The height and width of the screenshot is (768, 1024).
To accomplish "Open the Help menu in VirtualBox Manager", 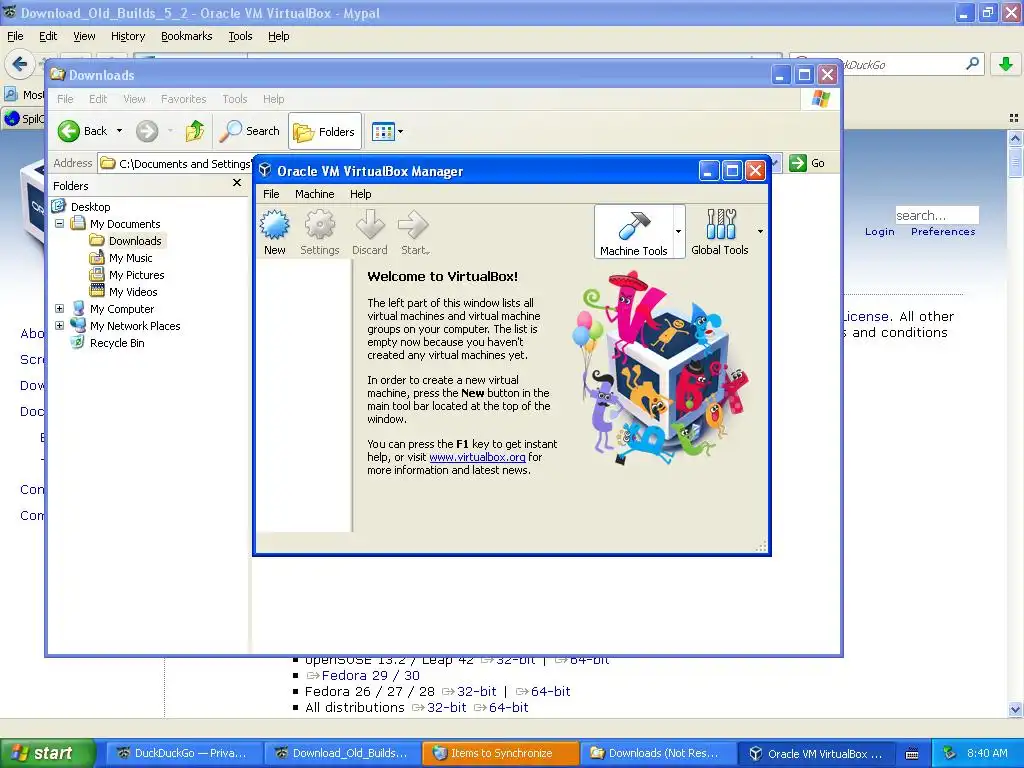I will pos(360,194).
